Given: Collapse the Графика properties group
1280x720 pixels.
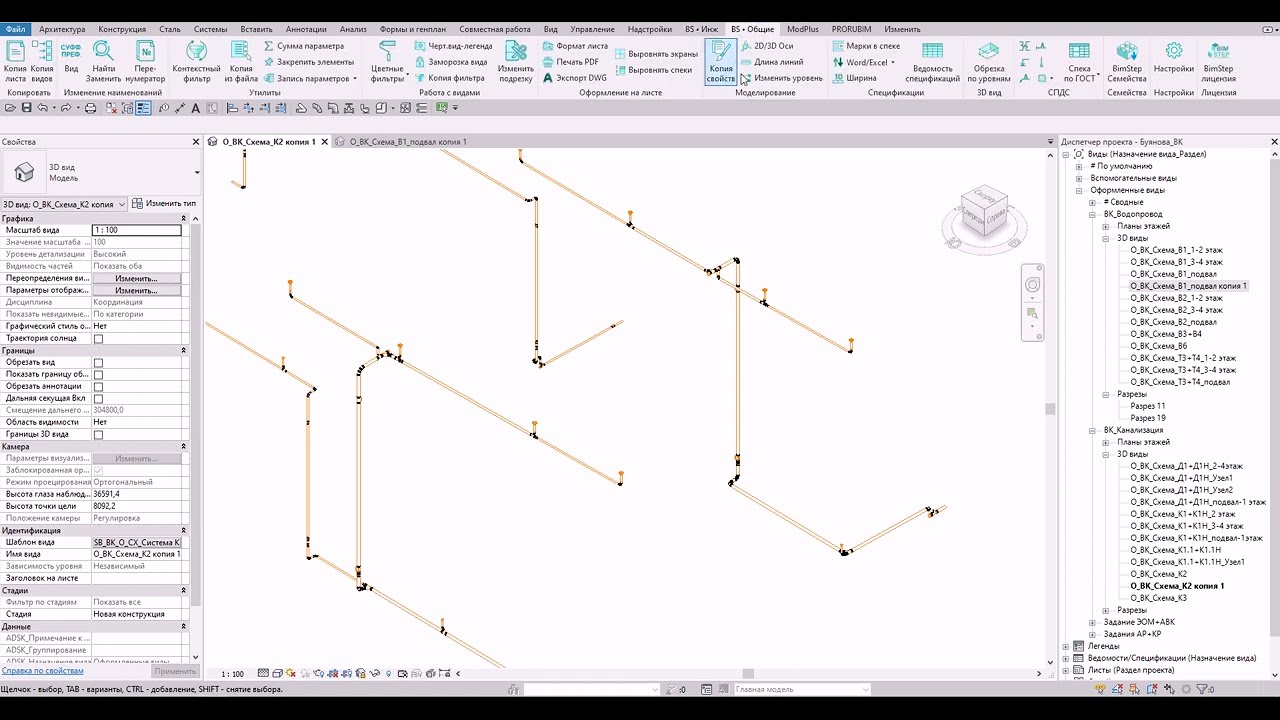Looking at the screenshot, I should (184, 218).
